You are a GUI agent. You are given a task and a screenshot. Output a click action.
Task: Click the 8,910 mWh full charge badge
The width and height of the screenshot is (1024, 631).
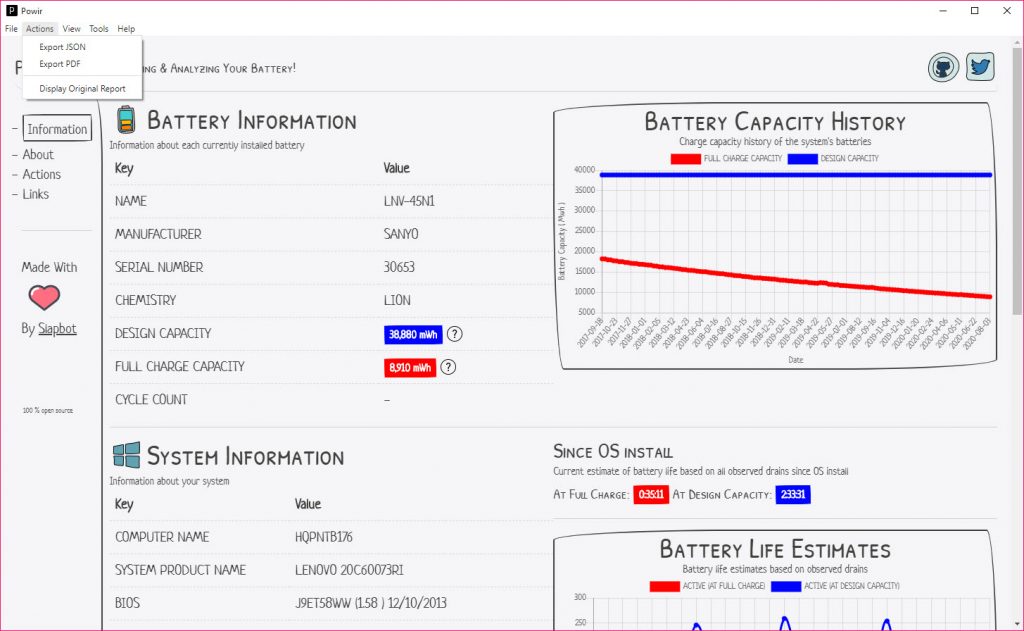tap(410, 368)
